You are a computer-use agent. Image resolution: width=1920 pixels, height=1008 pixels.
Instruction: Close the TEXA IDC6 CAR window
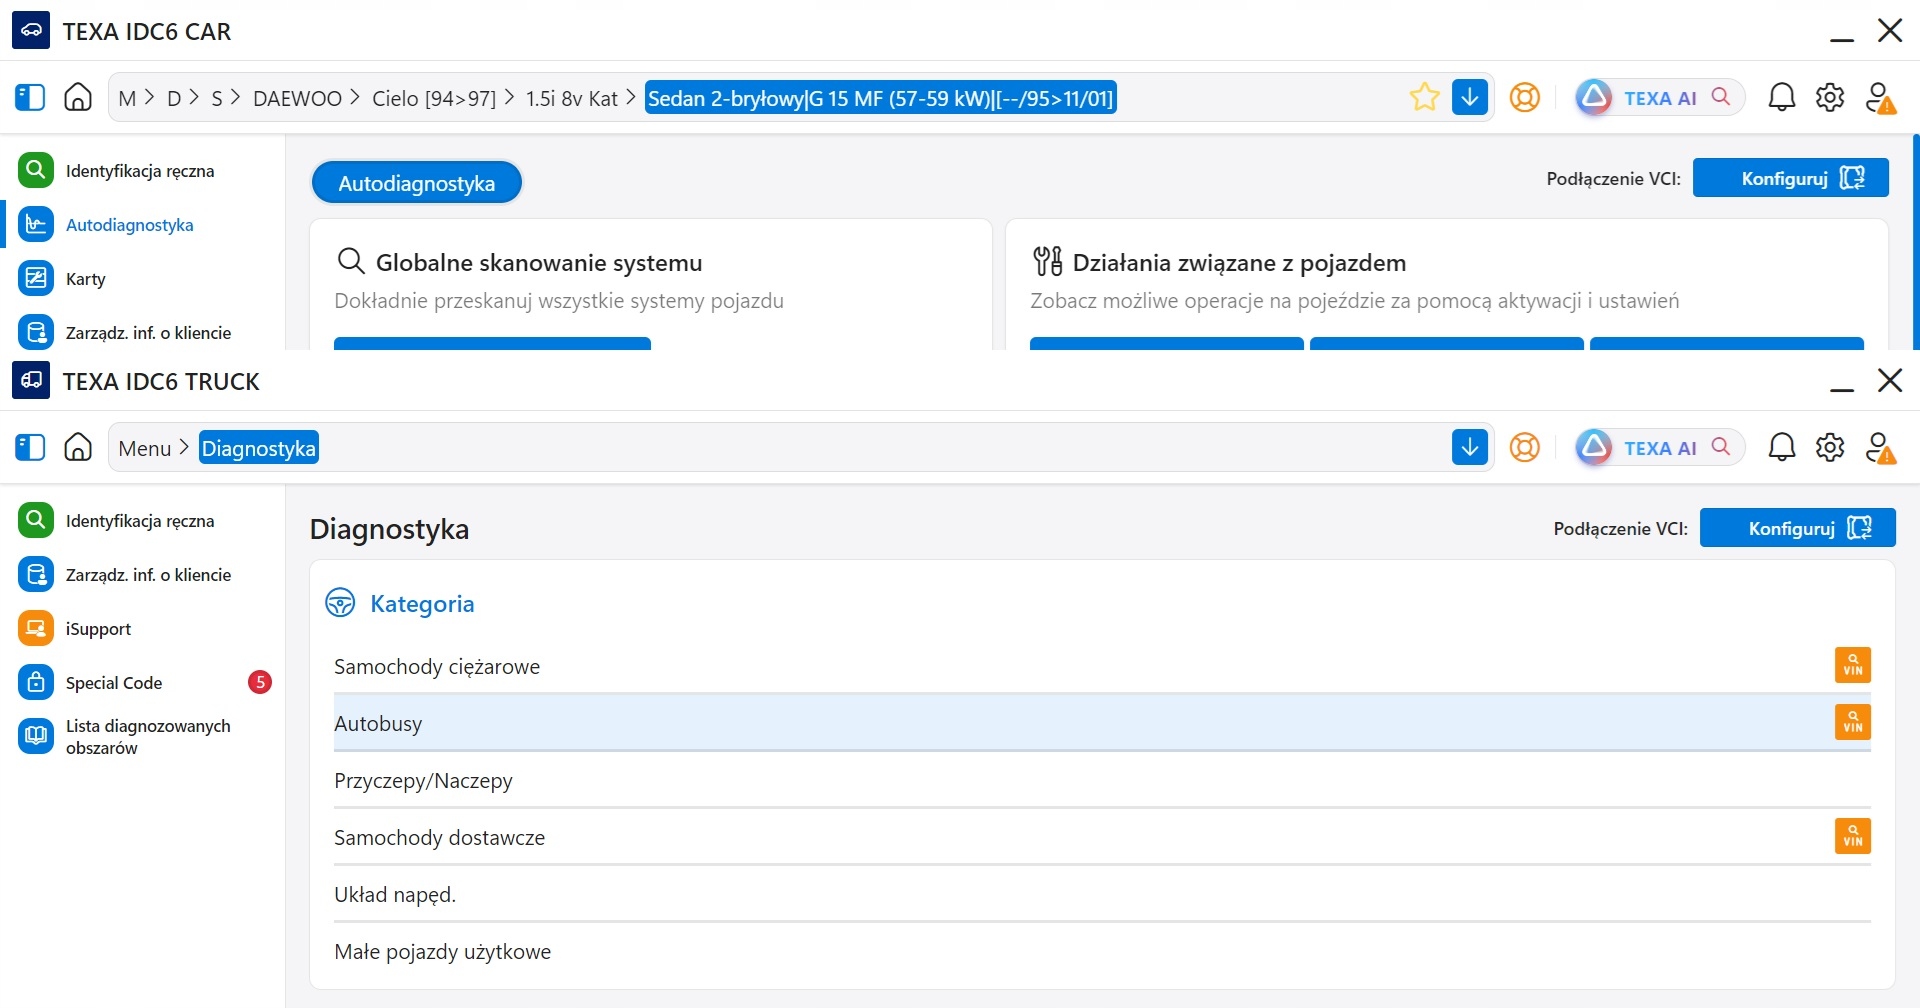pyautogui.click(x=1890, y=30)
